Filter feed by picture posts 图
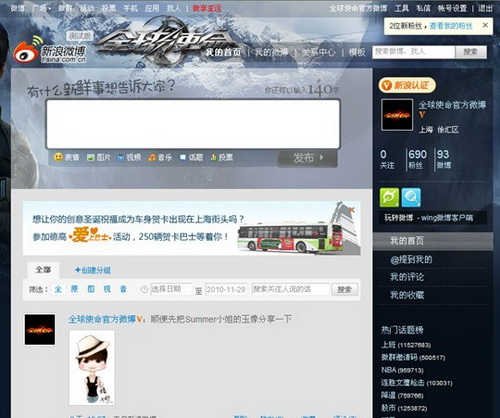Screen dimensions: 500x418 (91, 289)
